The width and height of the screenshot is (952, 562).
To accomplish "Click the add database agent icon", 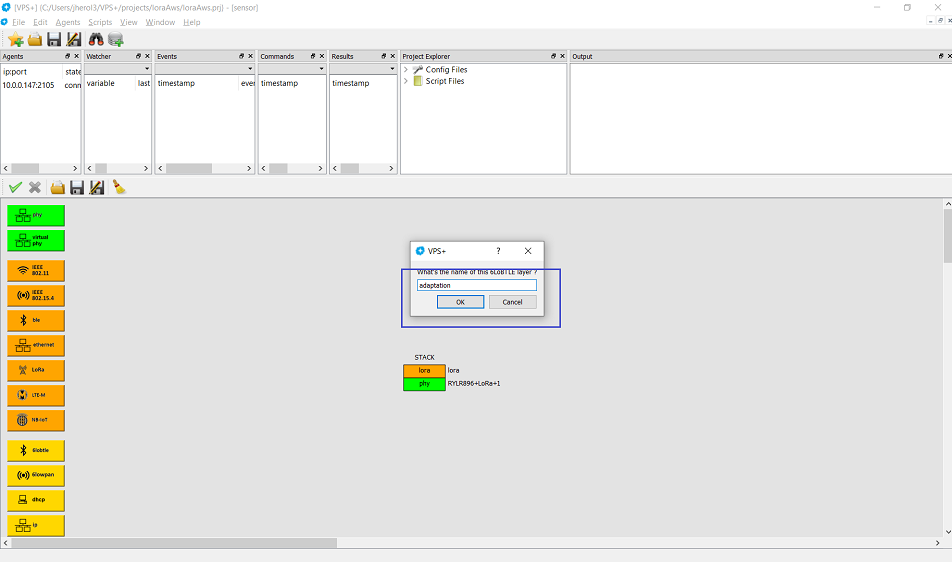I will 116,39.
